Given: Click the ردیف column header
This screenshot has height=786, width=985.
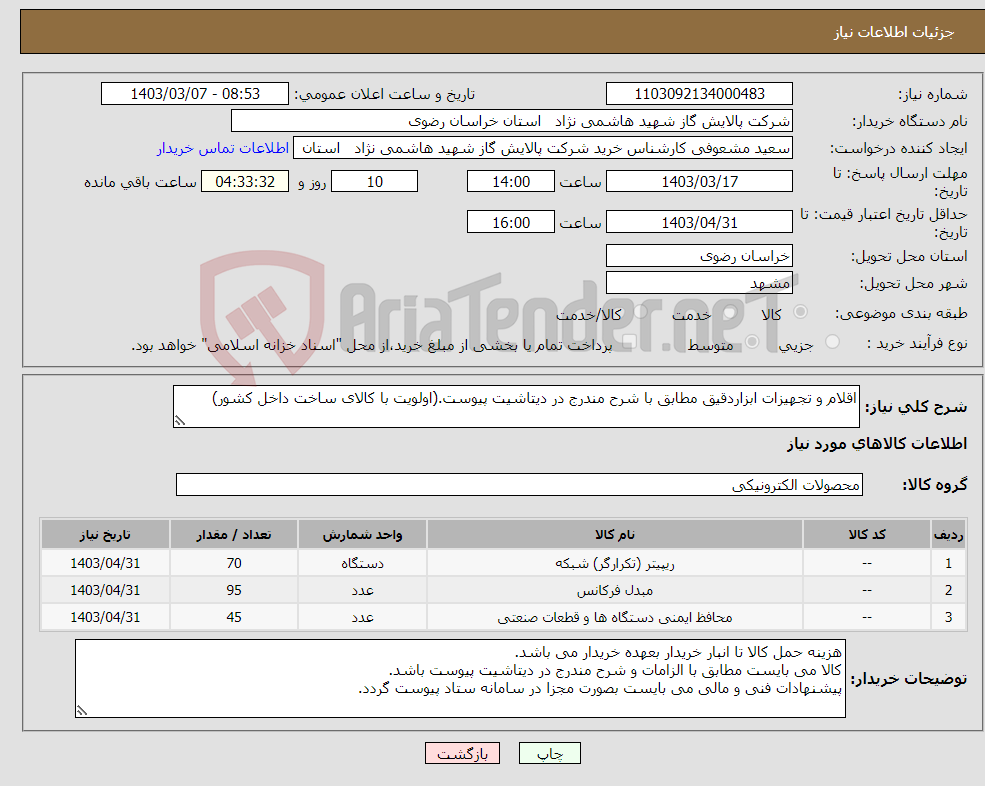Looking at the screenshot, I should point(949,534).
